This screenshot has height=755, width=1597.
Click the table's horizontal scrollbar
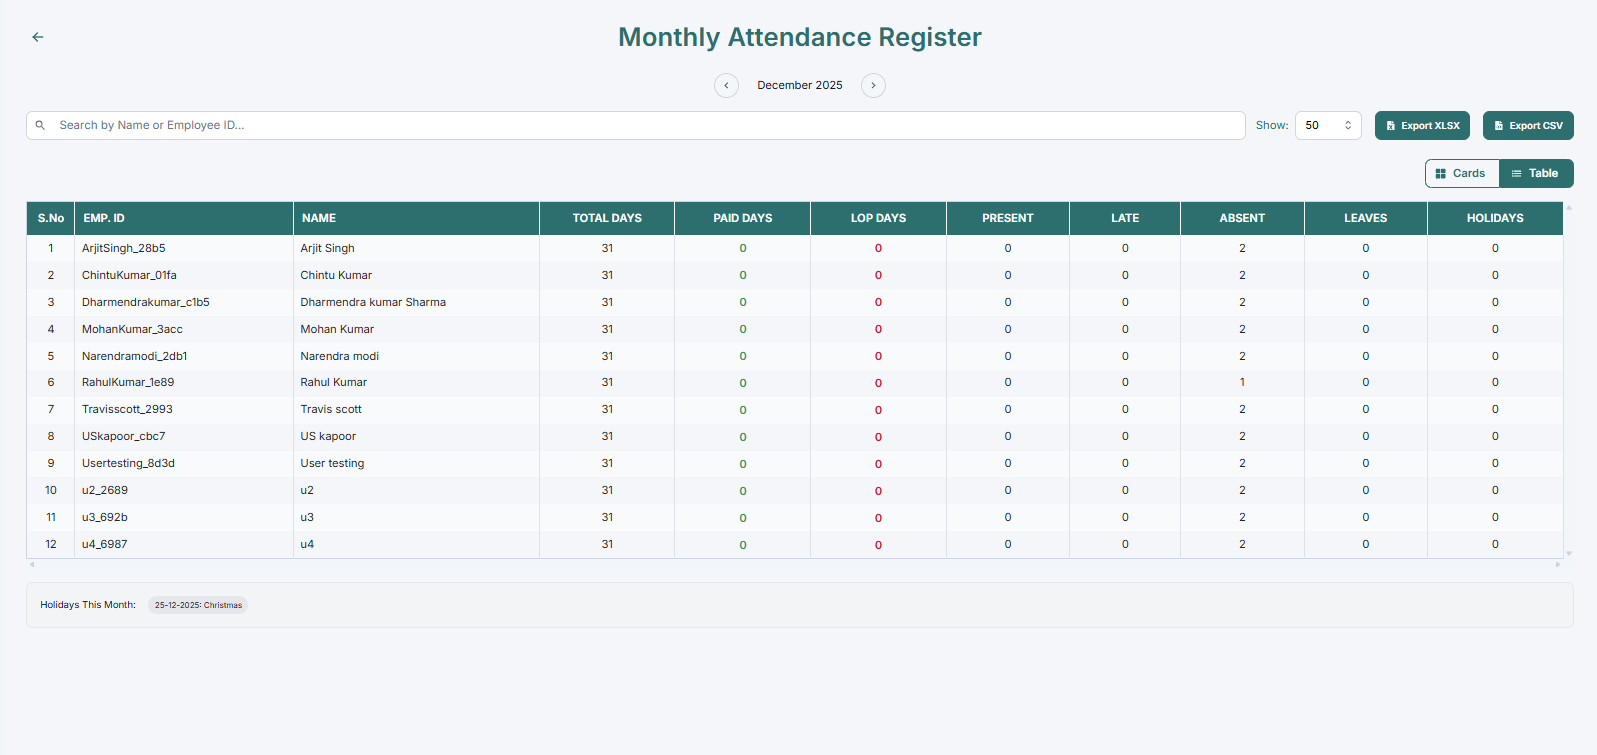tap(795, 564)
